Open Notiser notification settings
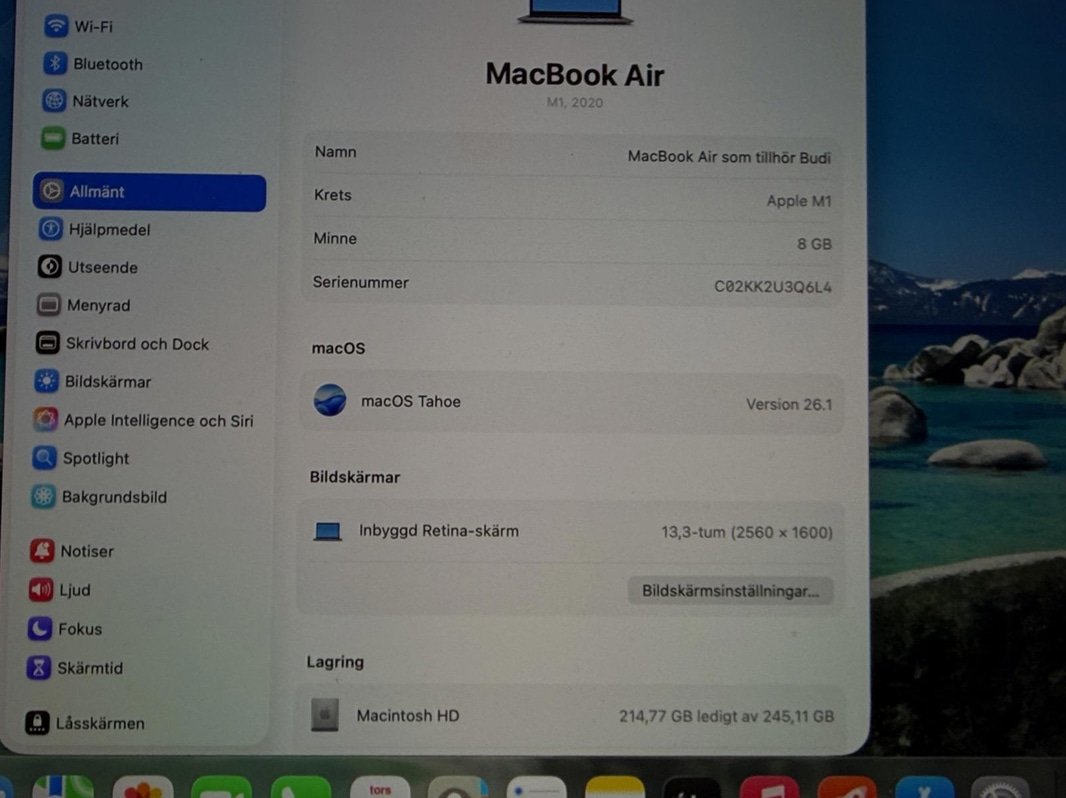Image resolution: width=1066 pixels, height=798 pixels. [x=71, y=551]
